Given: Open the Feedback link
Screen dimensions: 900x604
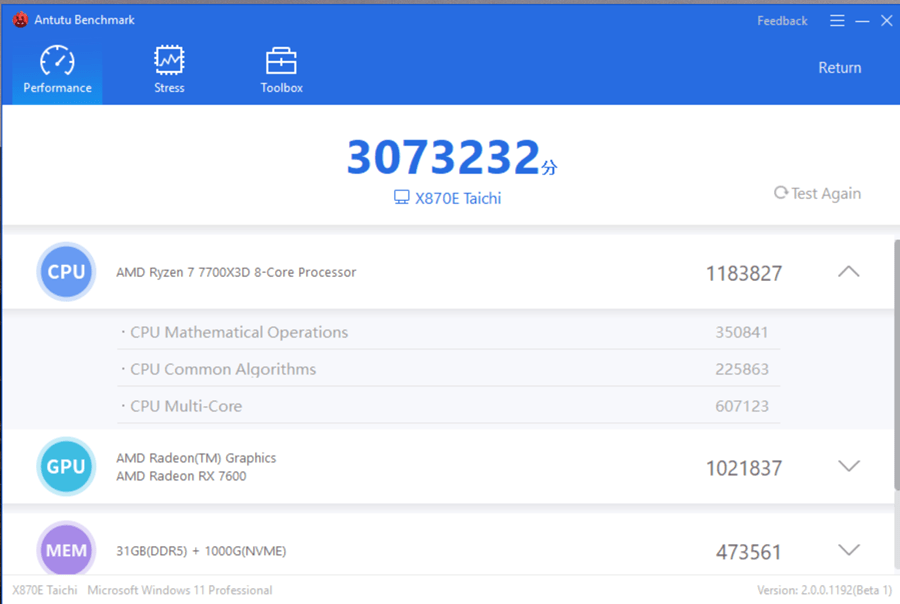Looking at the screenshot, I should pos(782,21).
